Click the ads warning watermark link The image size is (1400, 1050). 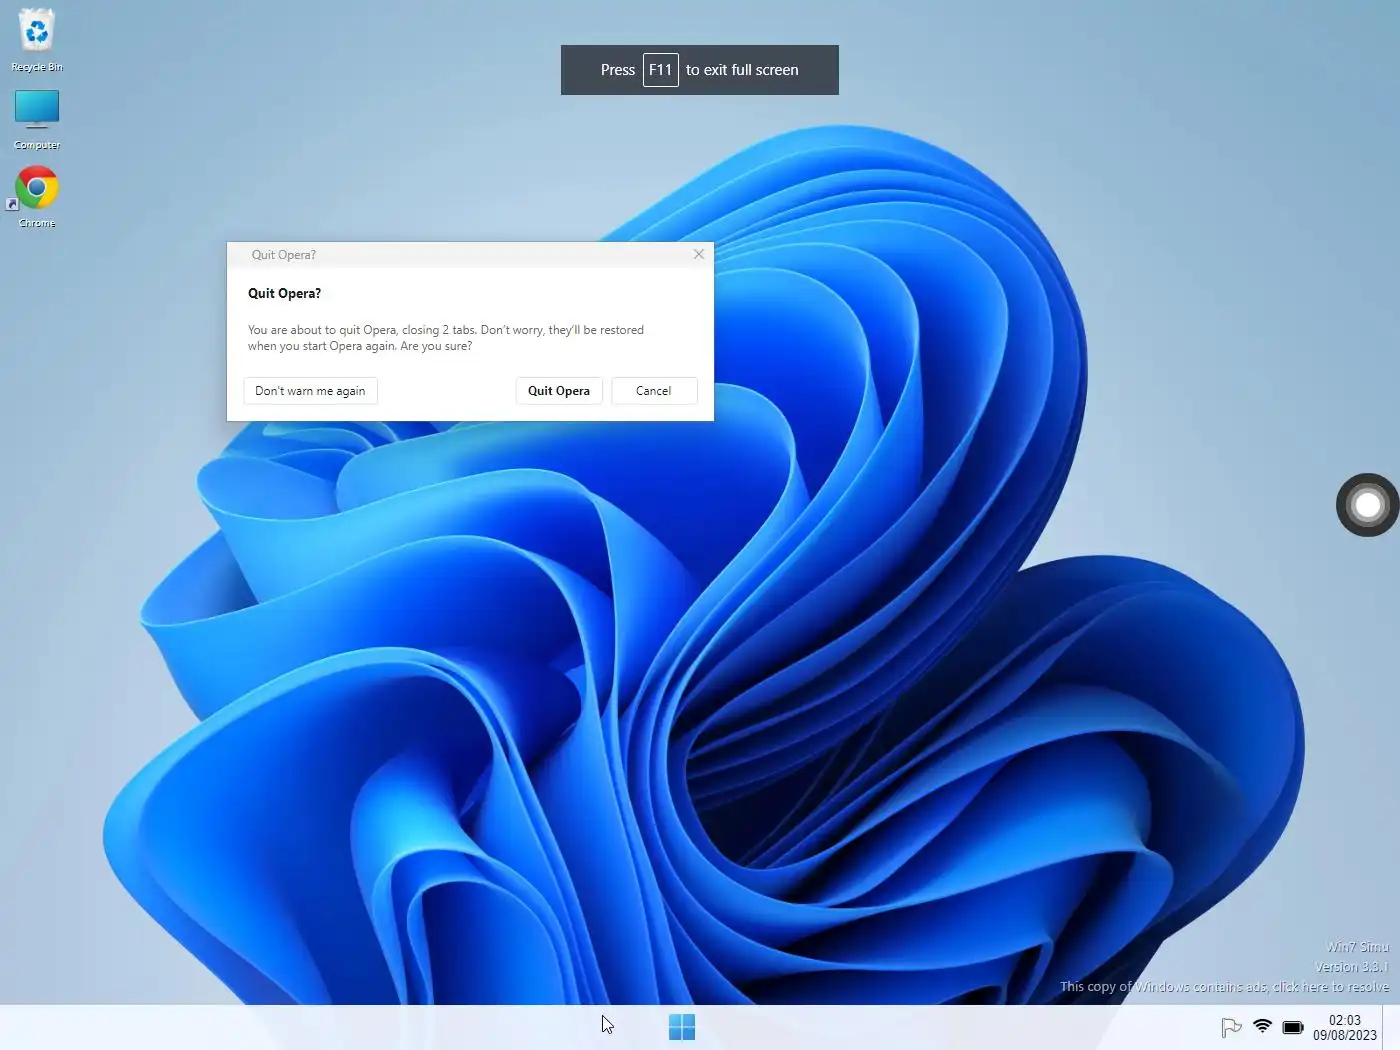(1224, 987)
